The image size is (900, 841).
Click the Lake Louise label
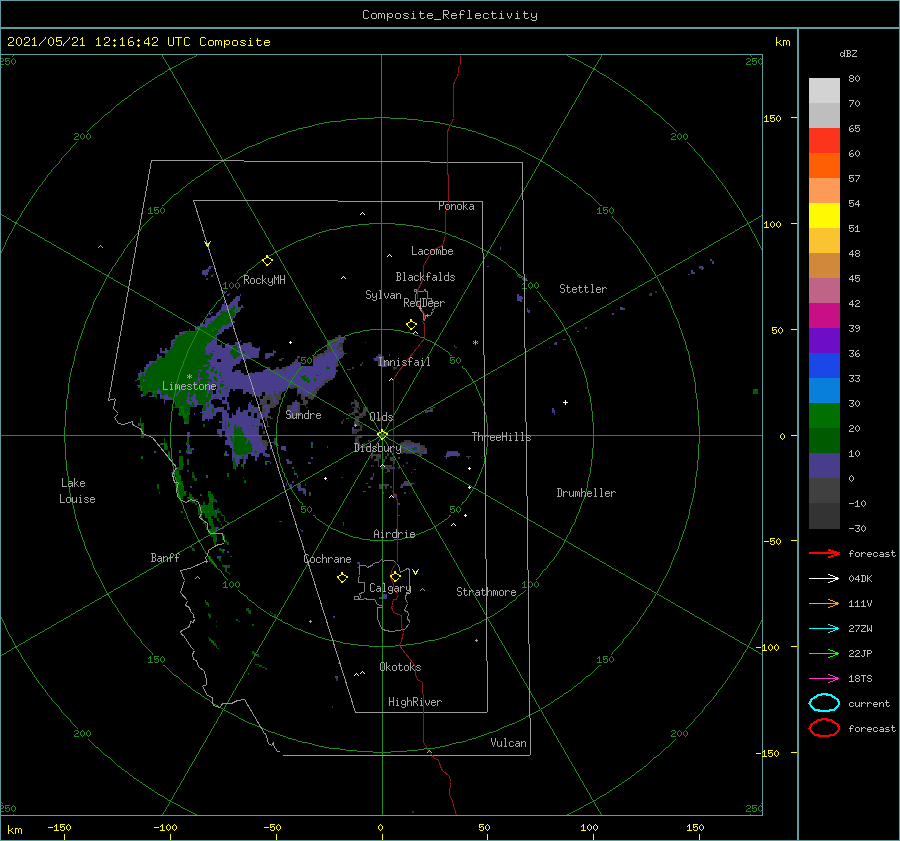[x=77, y=491]
